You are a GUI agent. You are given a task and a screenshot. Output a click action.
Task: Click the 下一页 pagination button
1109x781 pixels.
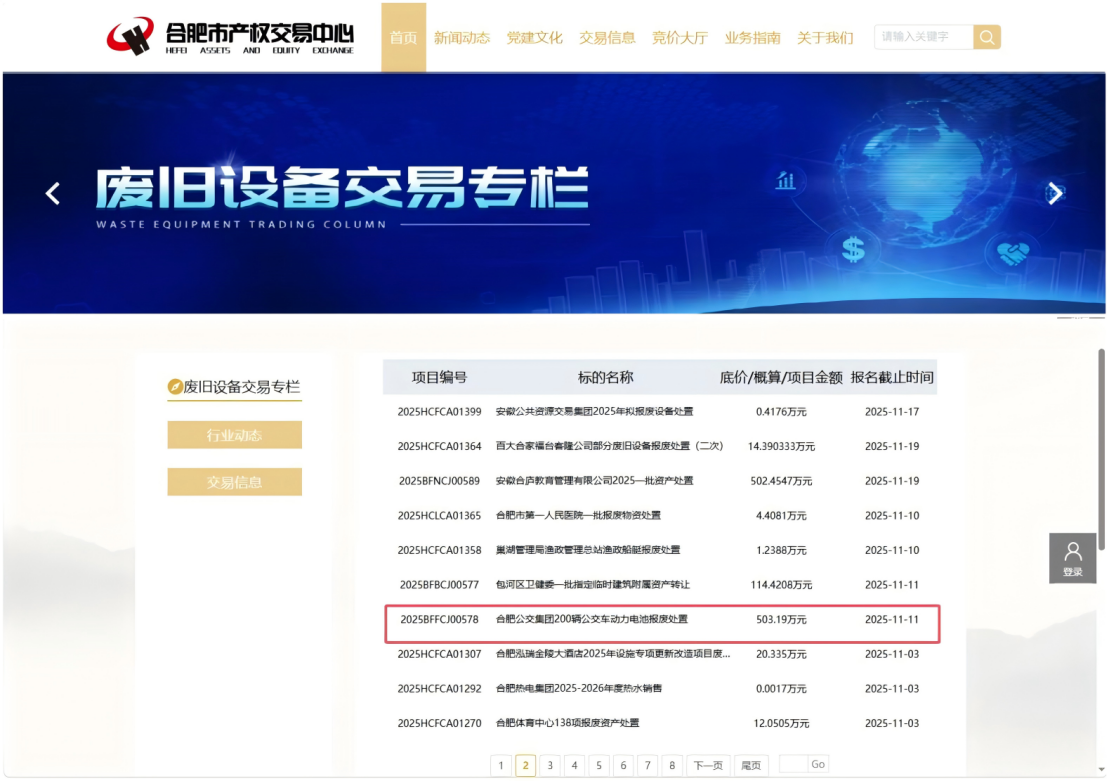[707, 765]
